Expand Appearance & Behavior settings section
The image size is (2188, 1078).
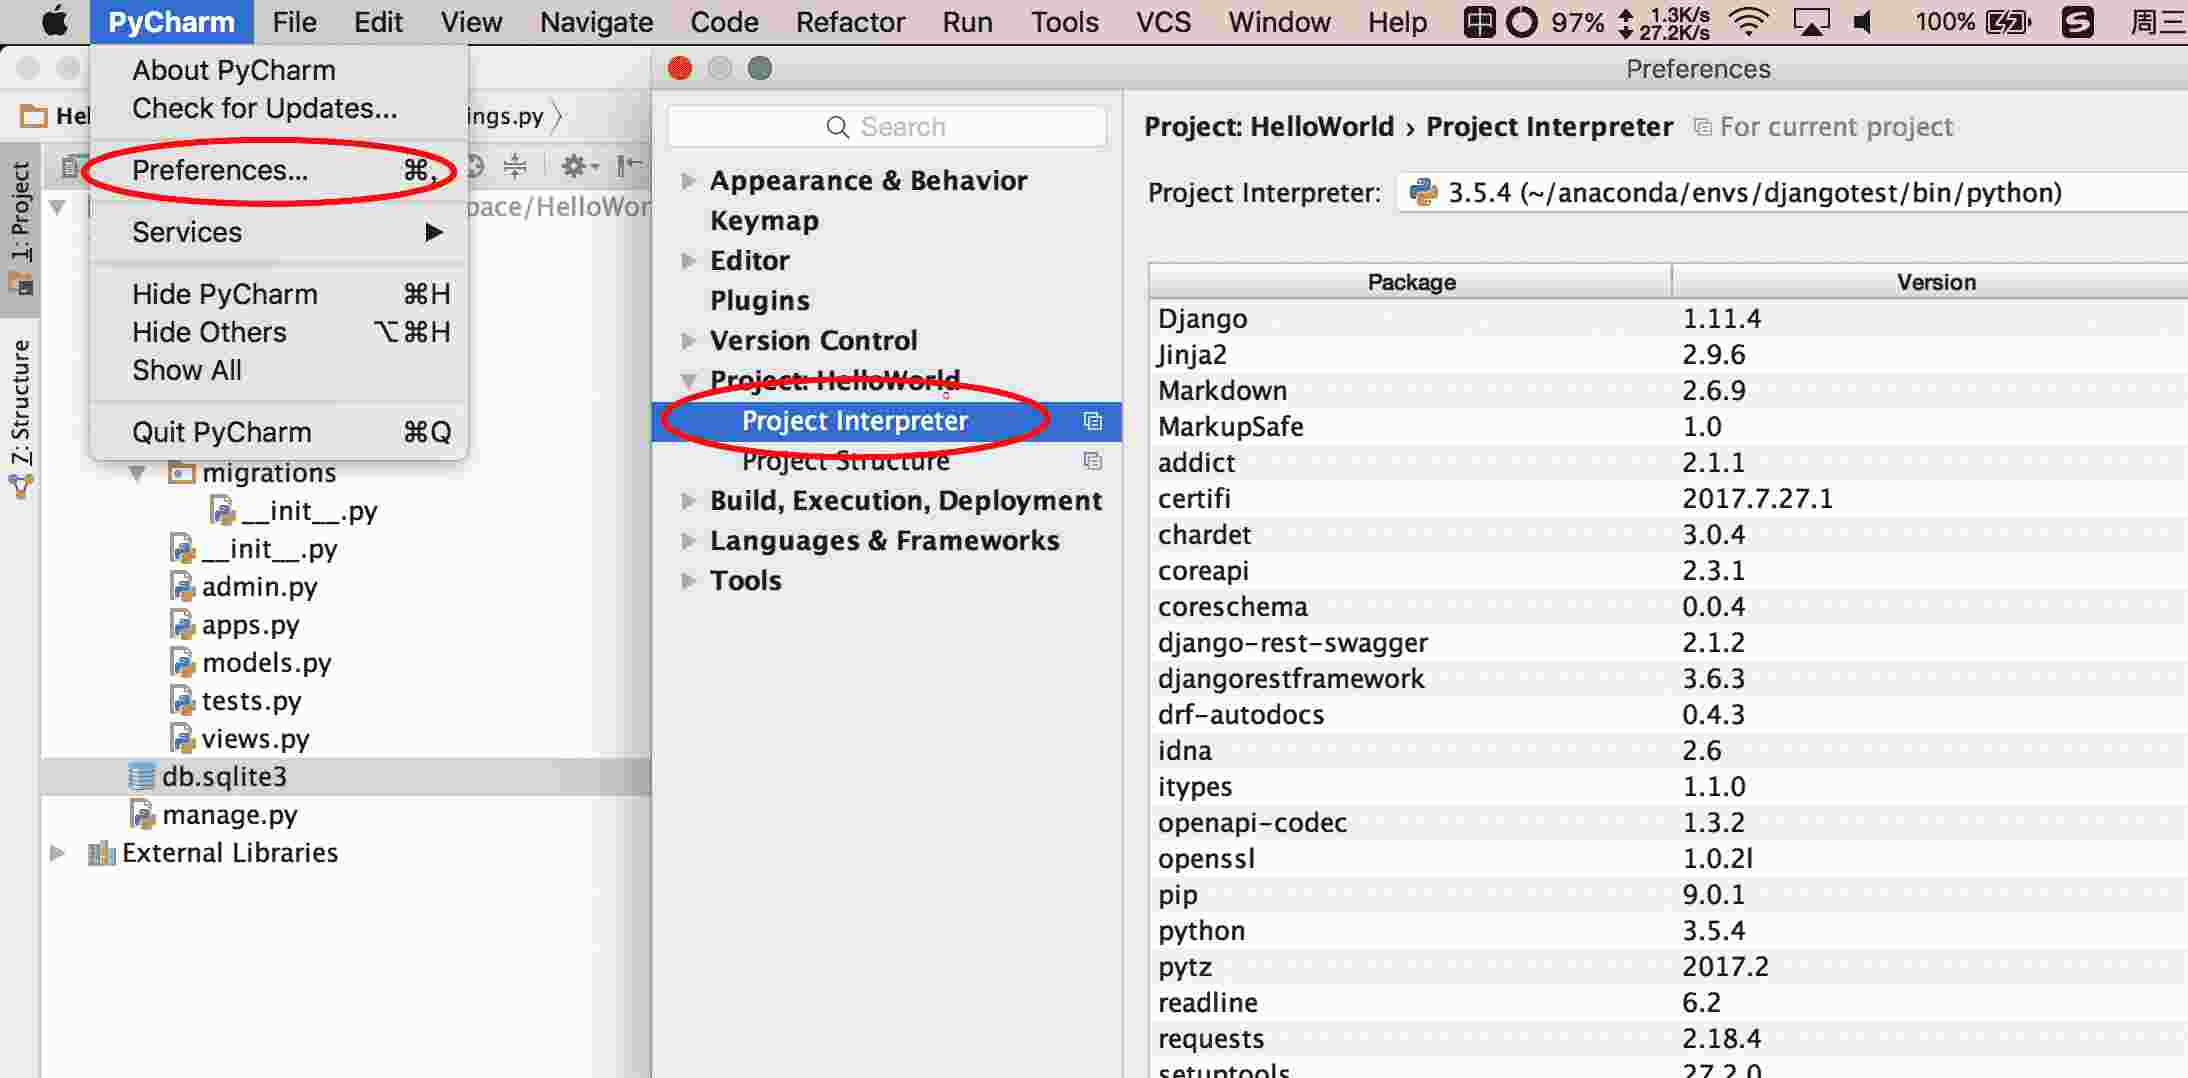click(688, 181)
